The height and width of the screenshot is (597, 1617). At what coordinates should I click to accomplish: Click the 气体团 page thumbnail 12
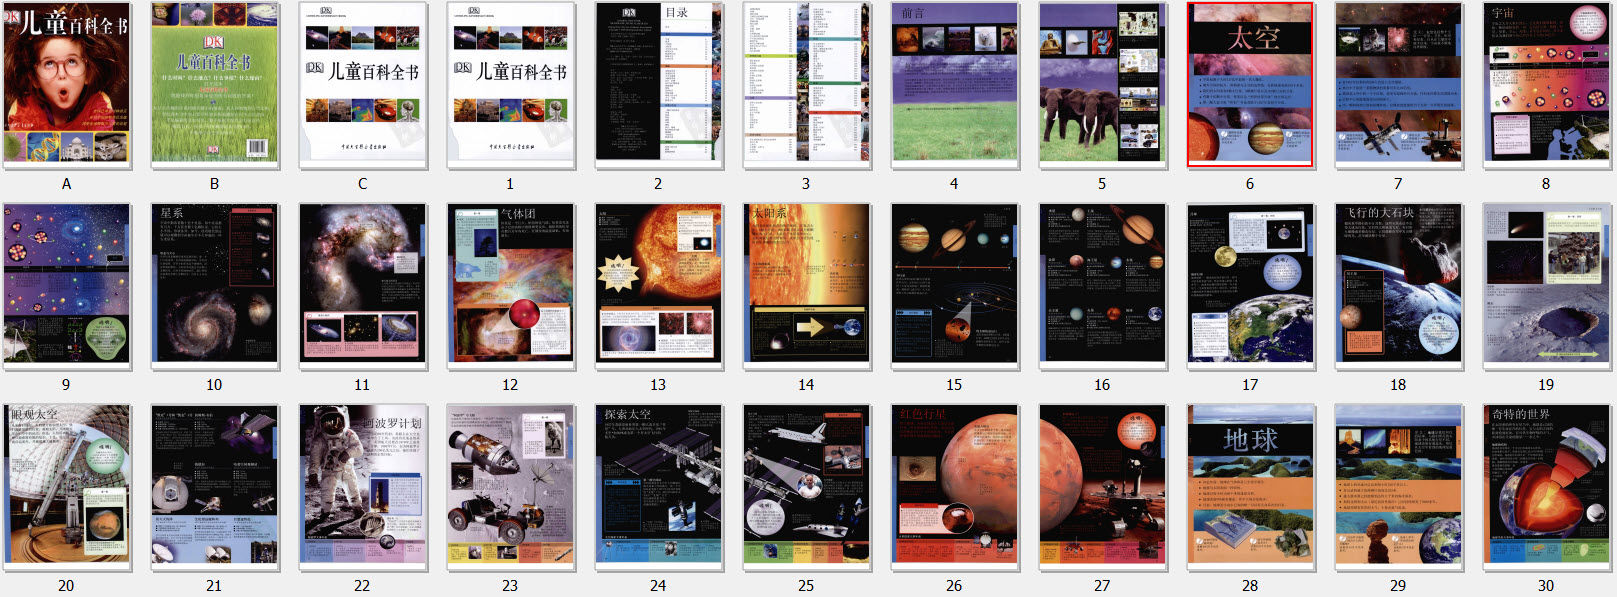coord(510,285)
